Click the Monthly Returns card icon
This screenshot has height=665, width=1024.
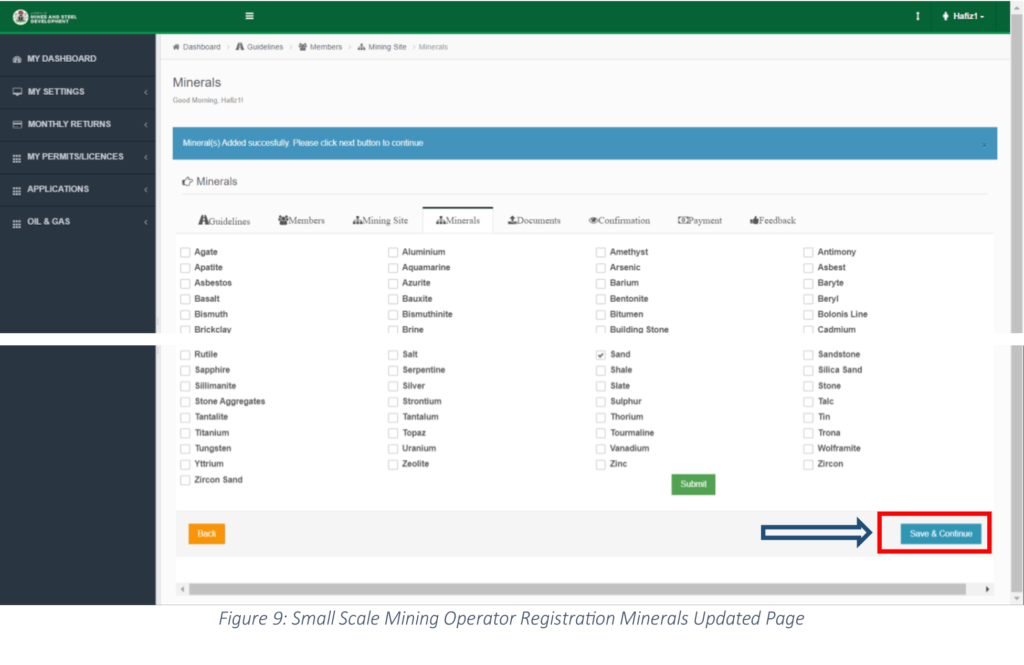coord(17,124)
